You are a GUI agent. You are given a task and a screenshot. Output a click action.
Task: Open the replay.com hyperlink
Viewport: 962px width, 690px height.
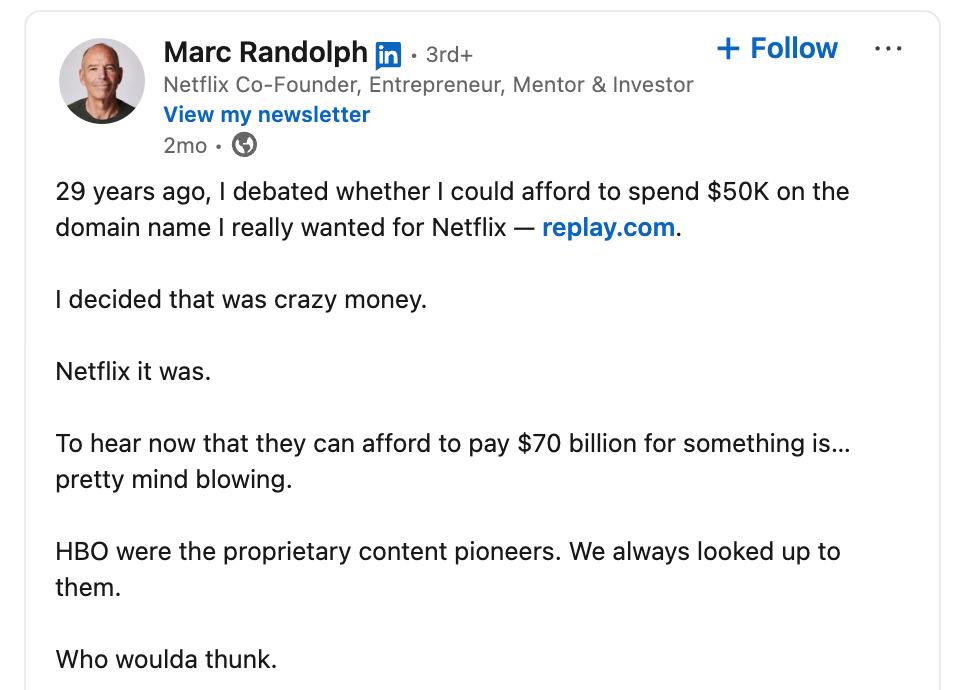(x=608, y=227)
